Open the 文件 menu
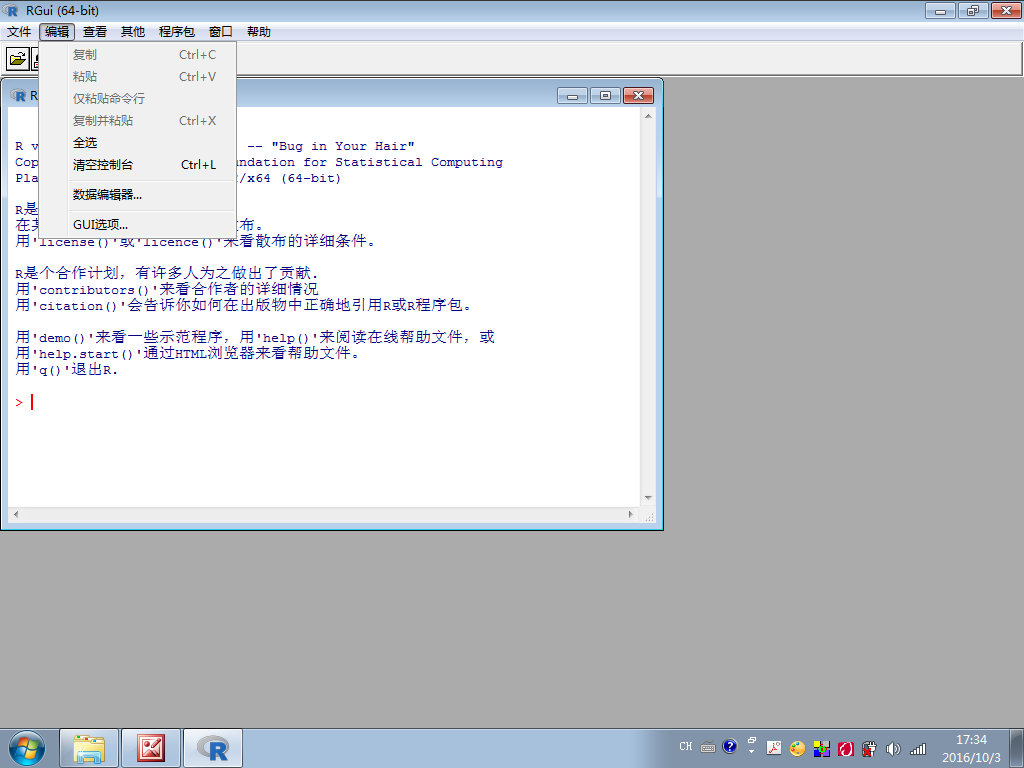This screenshot has width=1024, height=768. (18, 31)
